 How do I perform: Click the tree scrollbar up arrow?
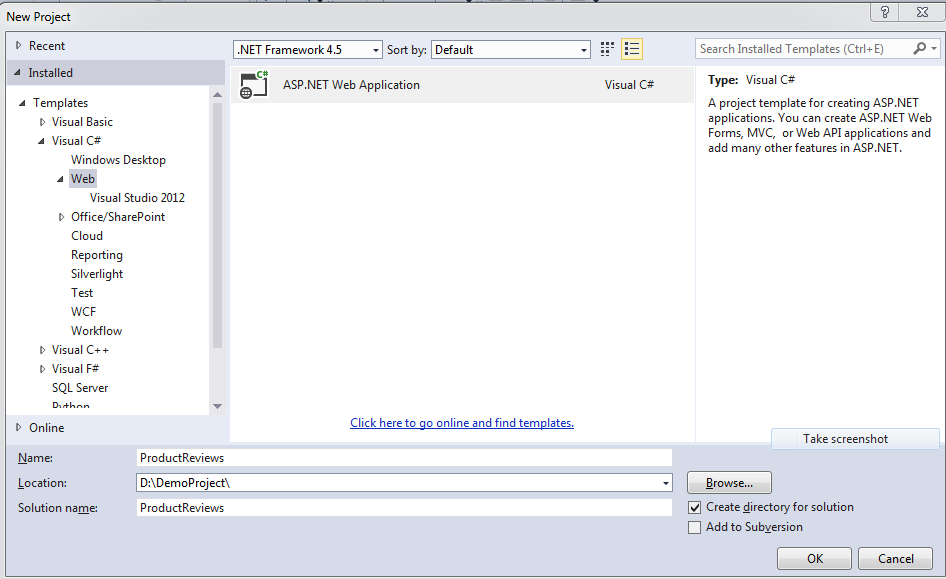217,95
